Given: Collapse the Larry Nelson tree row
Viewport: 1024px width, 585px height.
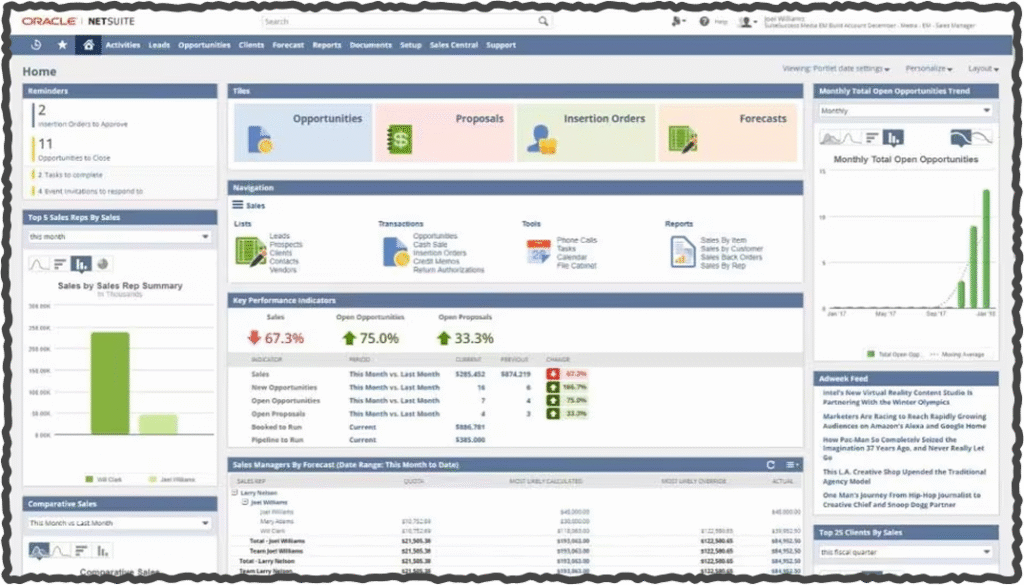Looking at the screenshot, I should point(234,493).
